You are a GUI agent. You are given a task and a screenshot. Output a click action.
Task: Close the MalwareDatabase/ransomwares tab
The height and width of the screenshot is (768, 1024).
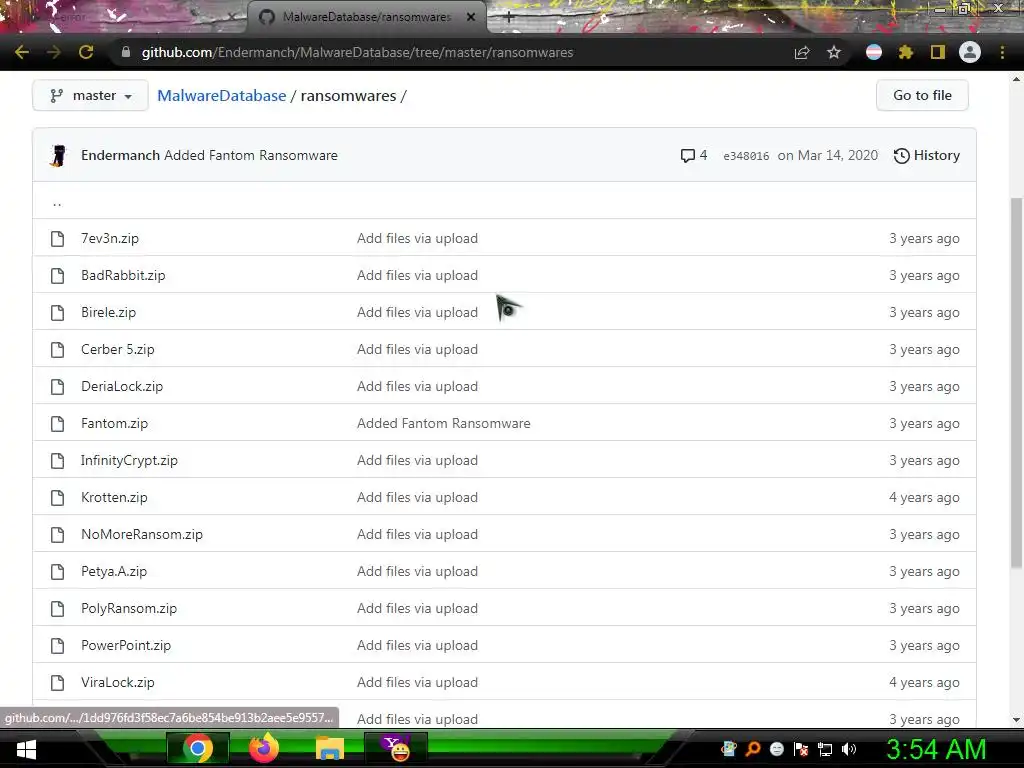click(471, 17)
